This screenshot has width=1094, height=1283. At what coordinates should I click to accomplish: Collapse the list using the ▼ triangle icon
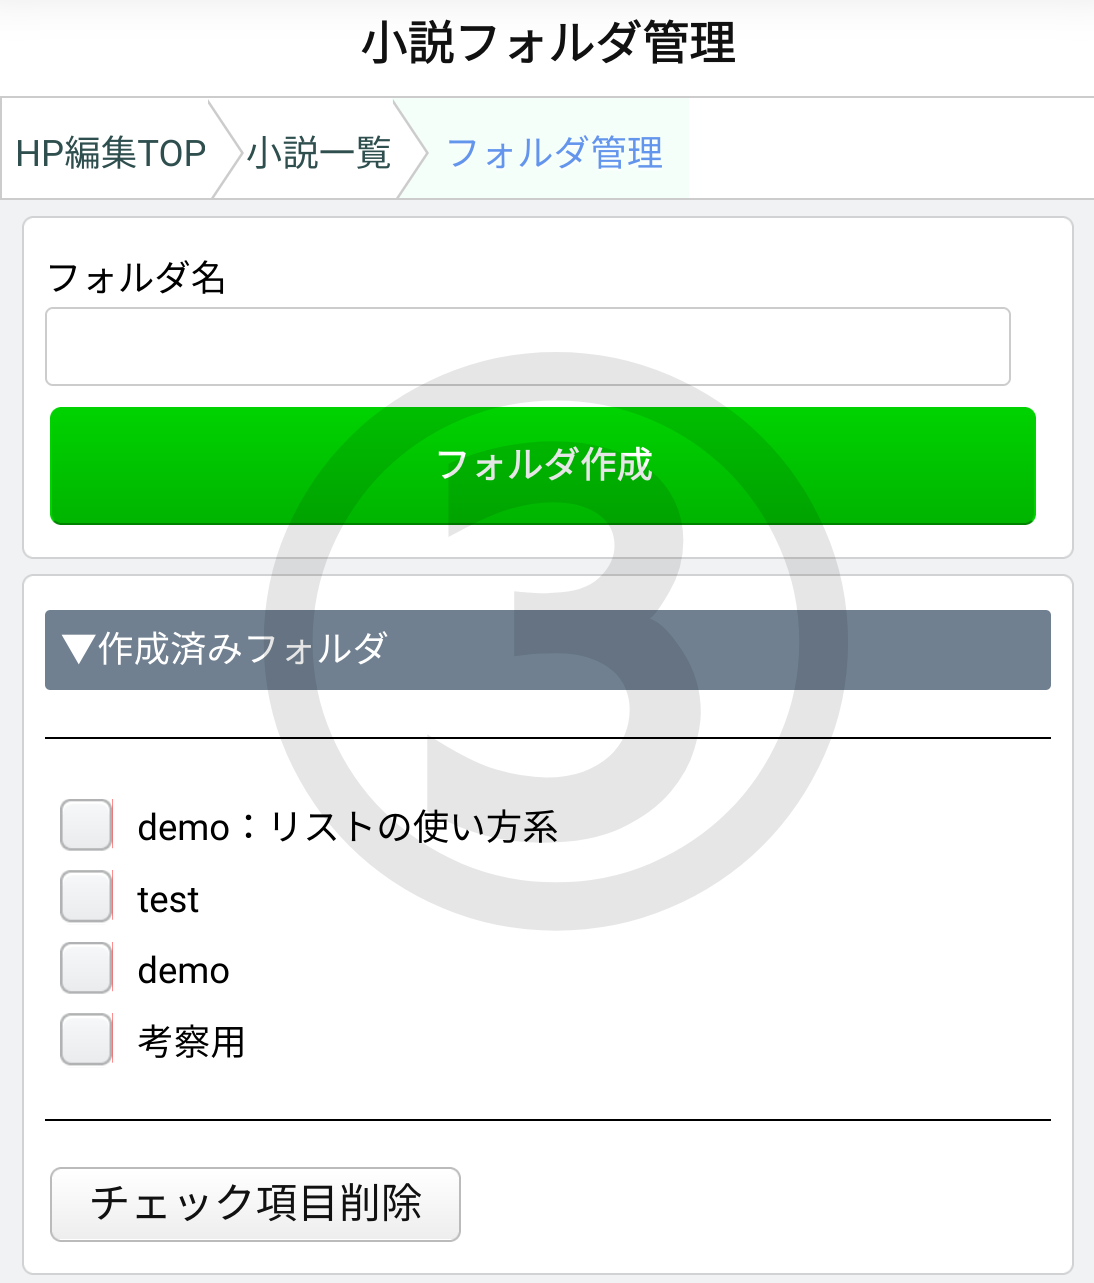point(78,649)
